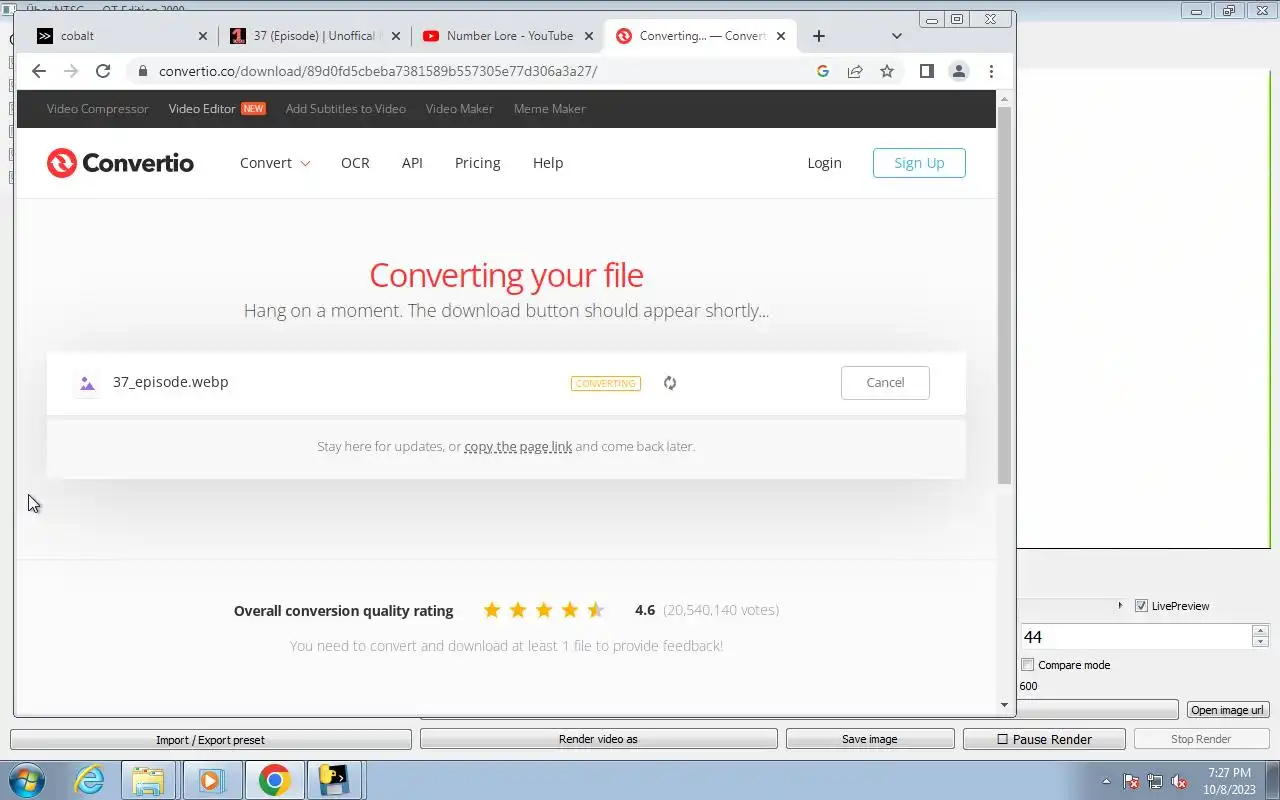Reload the Convertio page
This screenshot has height=800, width=1280.
102,71
